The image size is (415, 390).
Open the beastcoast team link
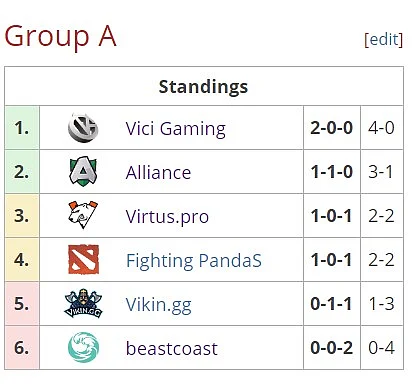pyautogui.click(x=172, y=349)
